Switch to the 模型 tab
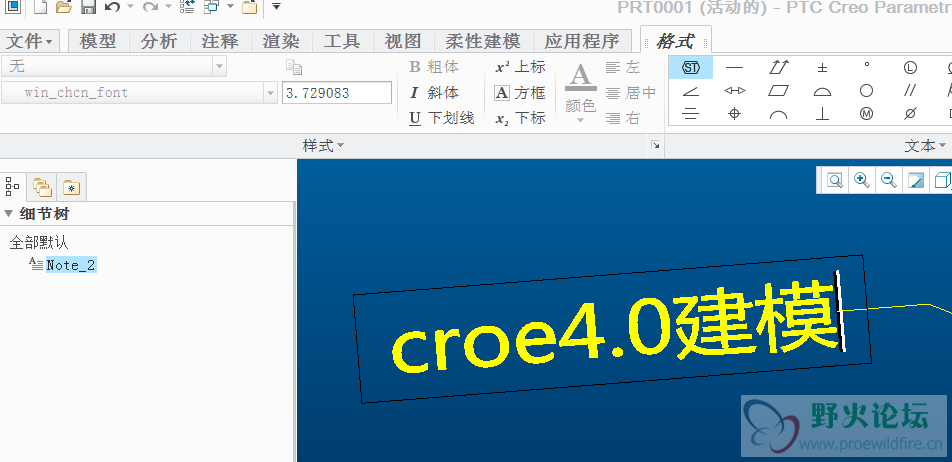952x462 pixels. pos(98,41)
